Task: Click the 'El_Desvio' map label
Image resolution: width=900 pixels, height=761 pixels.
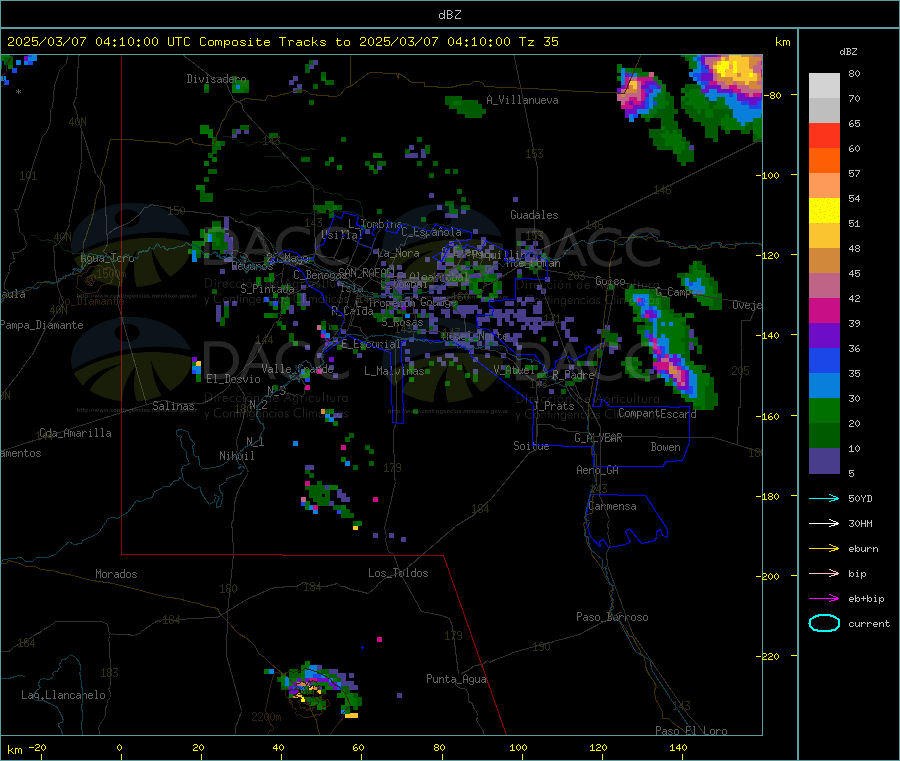Action: tap(233, 379)
